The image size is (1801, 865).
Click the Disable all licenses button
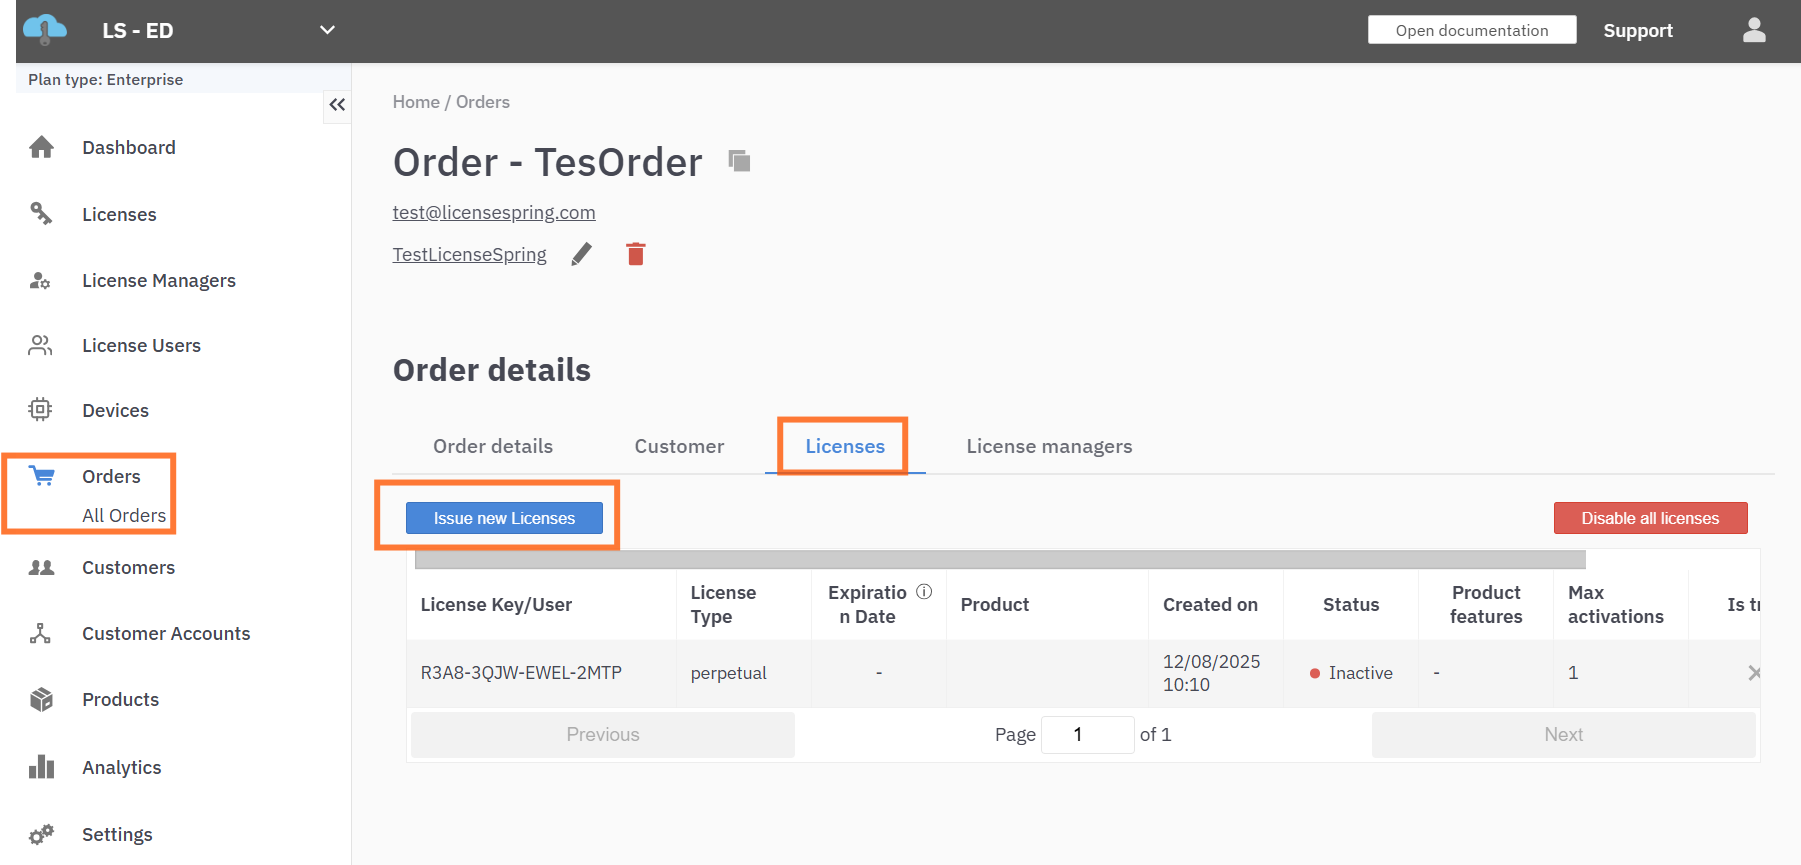[x=1650, y=518]
